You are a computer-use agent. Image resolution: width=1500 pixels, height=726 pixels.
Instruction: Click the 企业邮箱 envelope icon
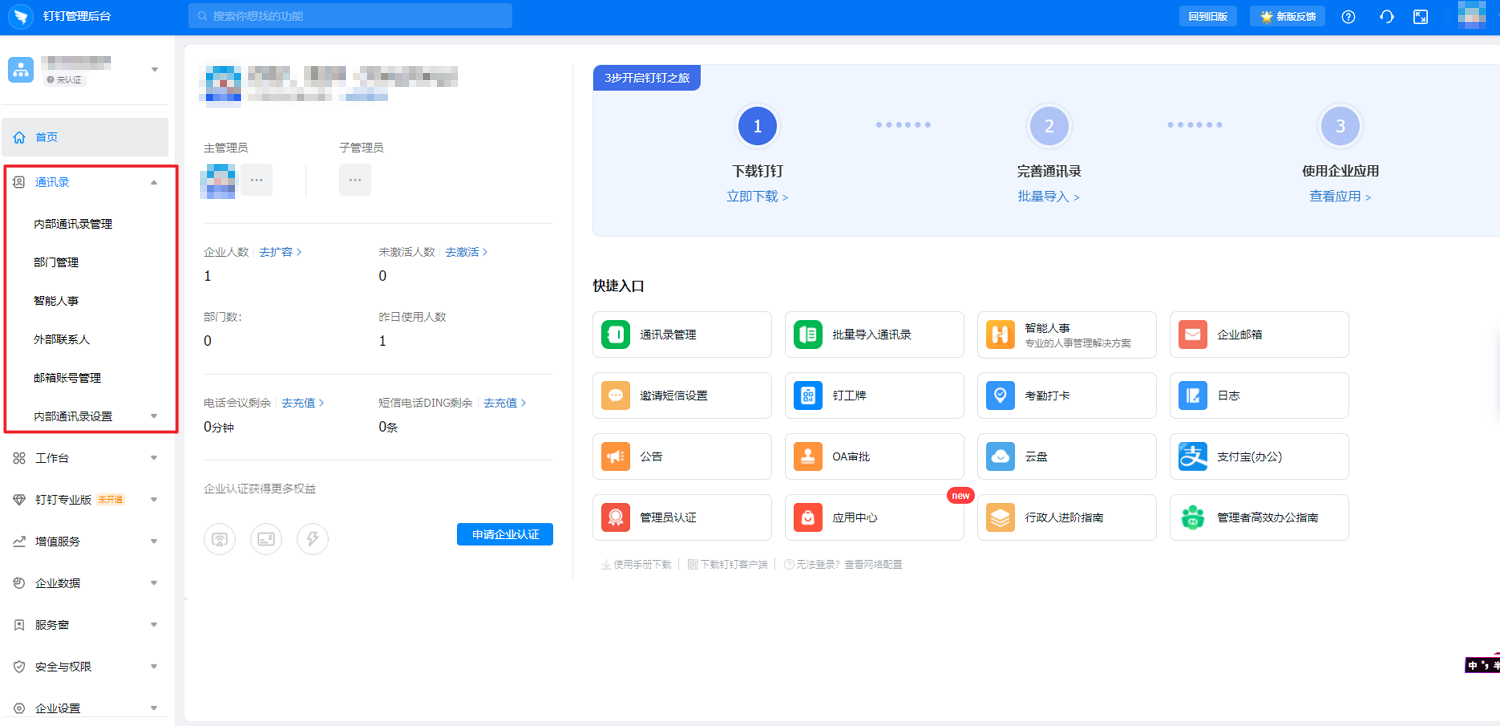pyautogui.click(x=1192, y=334)
